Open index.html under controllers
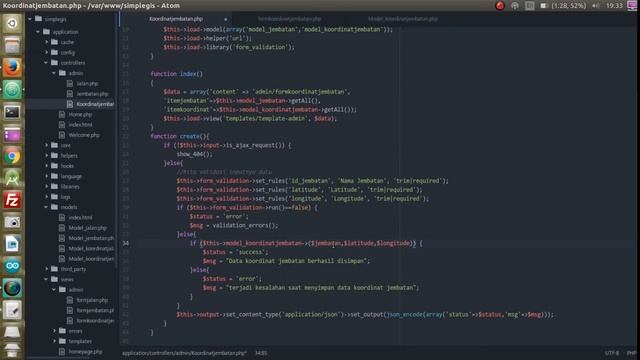 [x=80, y=124]
